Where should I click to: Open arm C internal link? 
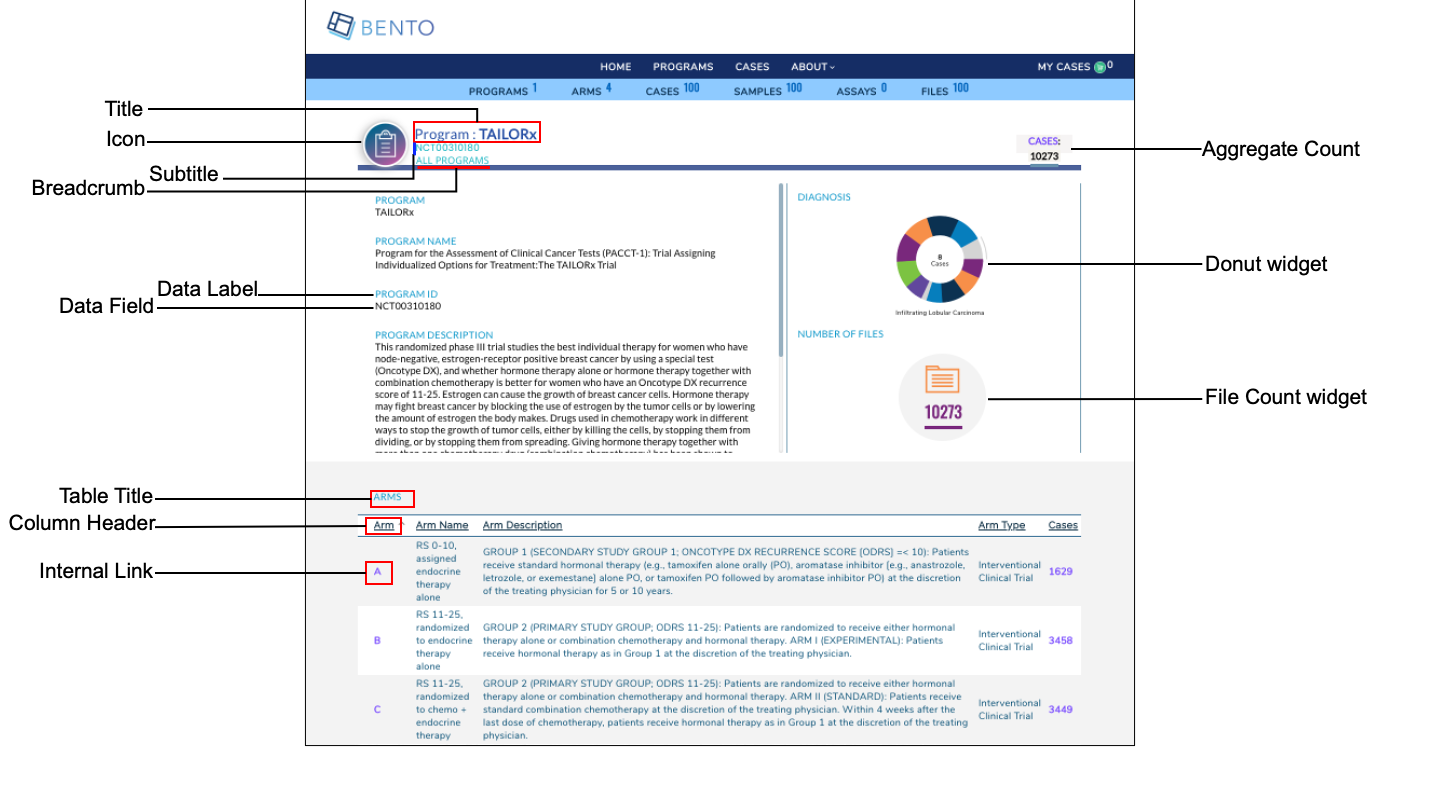tap(377, 709)
